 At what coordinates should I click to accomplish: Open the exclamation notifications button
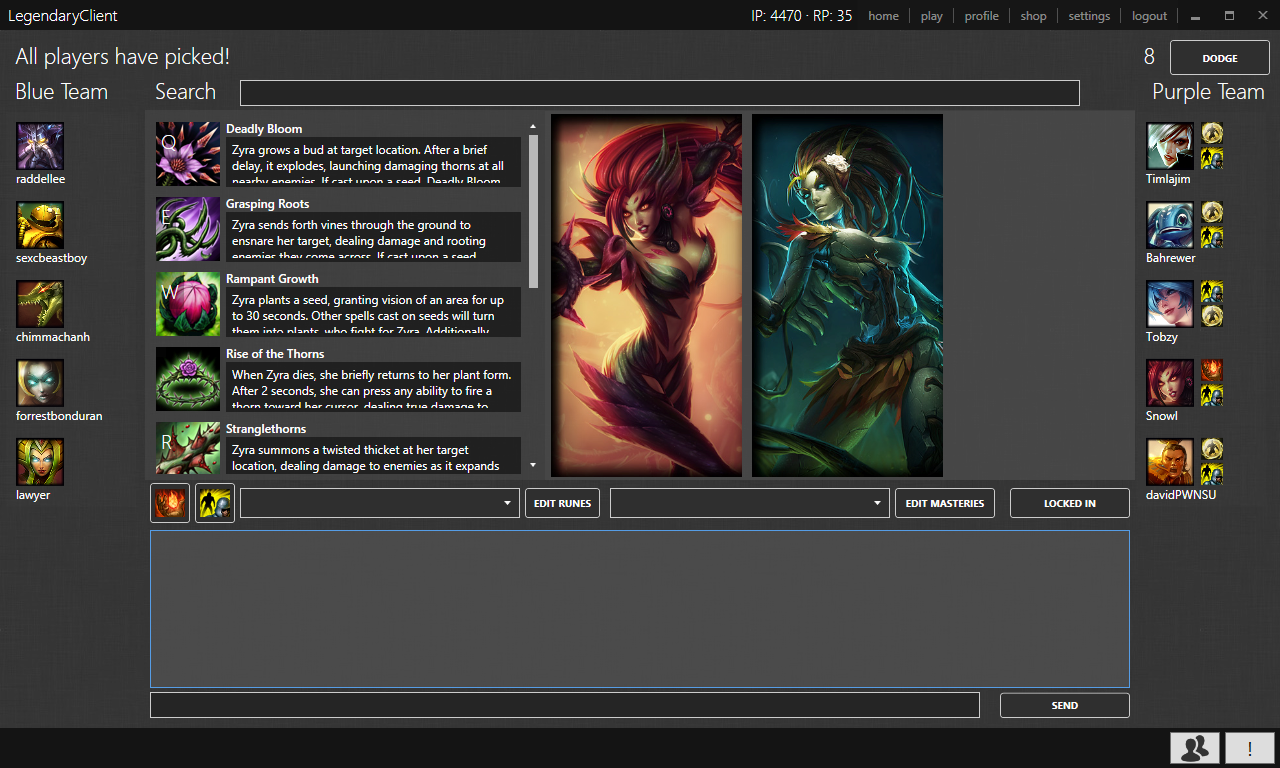click(x=1250, y=748)
